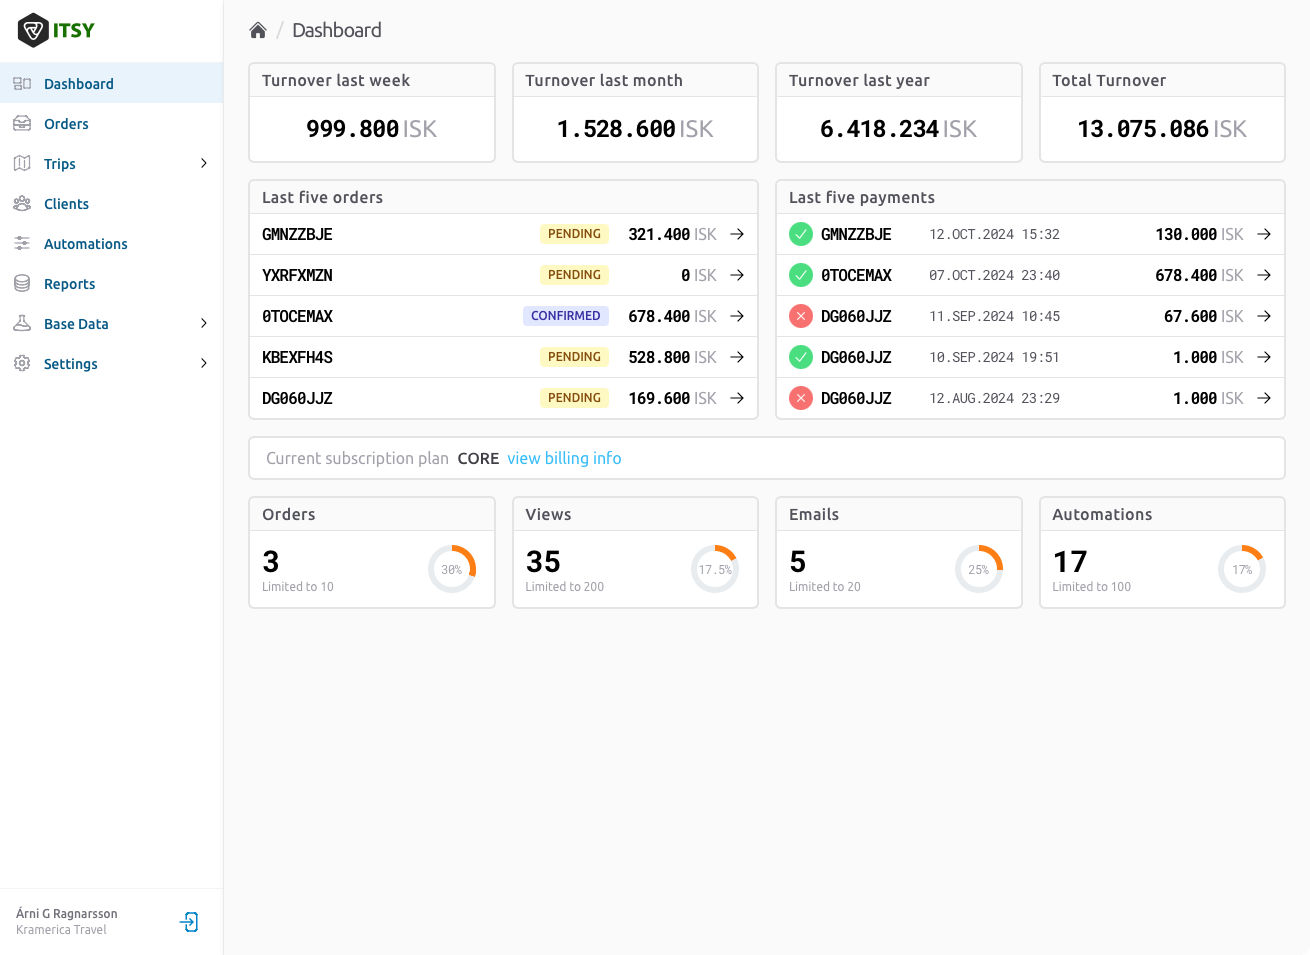Click Turnover last week value 999.800

coord(353,129)
